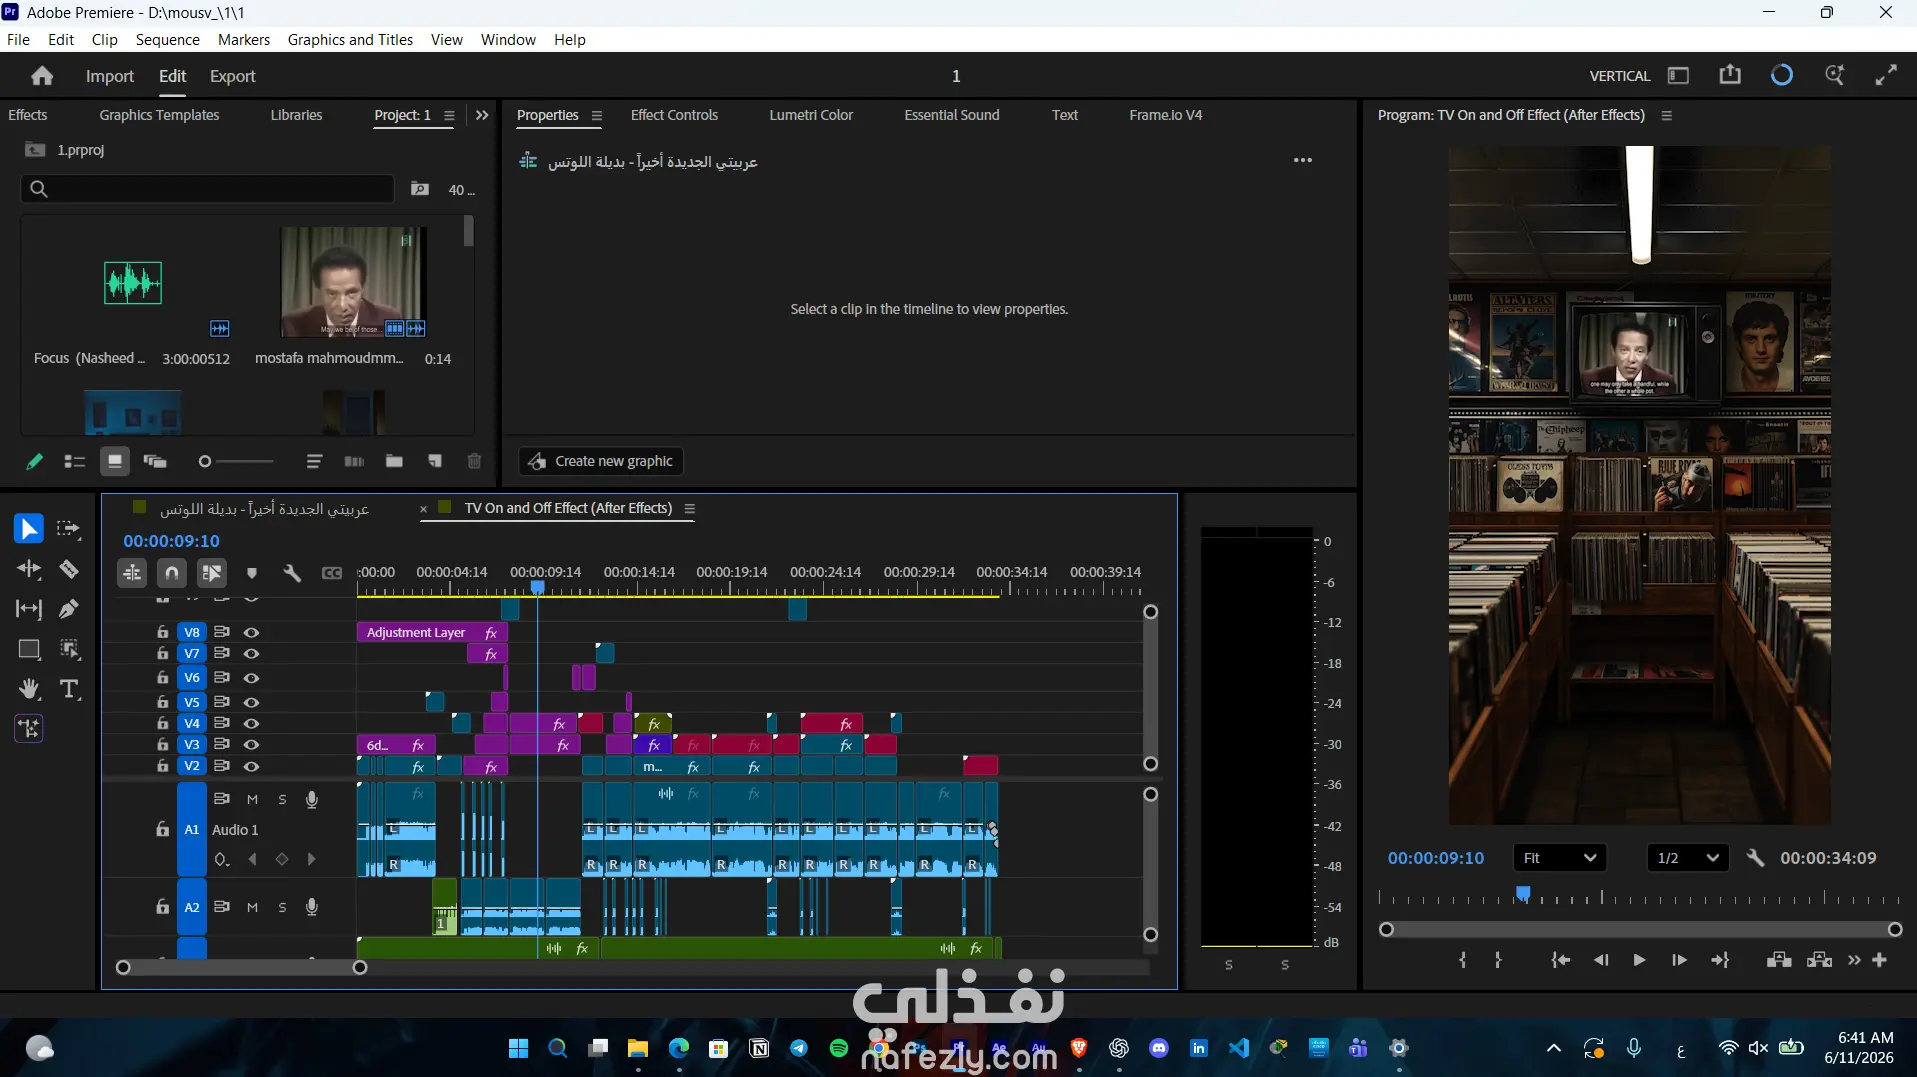Click the Project panel search field
The width and height of the screenshot is (1917, 1077).
point(208,189)
